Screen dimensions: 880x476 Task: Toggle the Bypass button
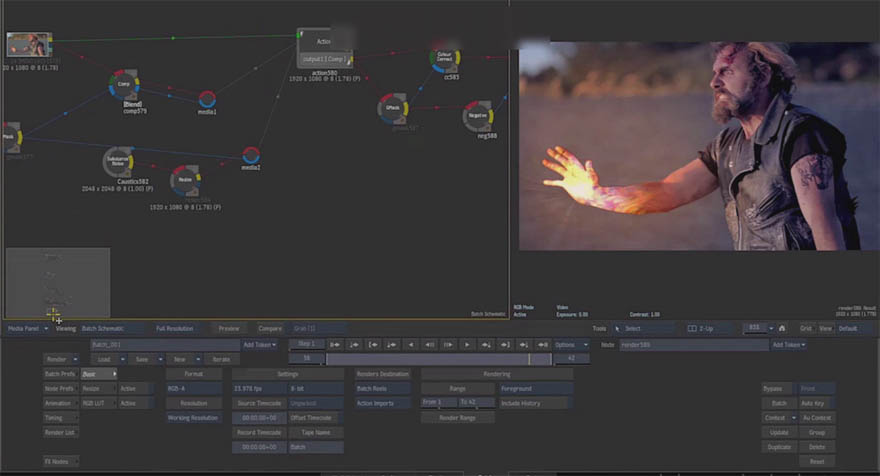click(777, 388)
